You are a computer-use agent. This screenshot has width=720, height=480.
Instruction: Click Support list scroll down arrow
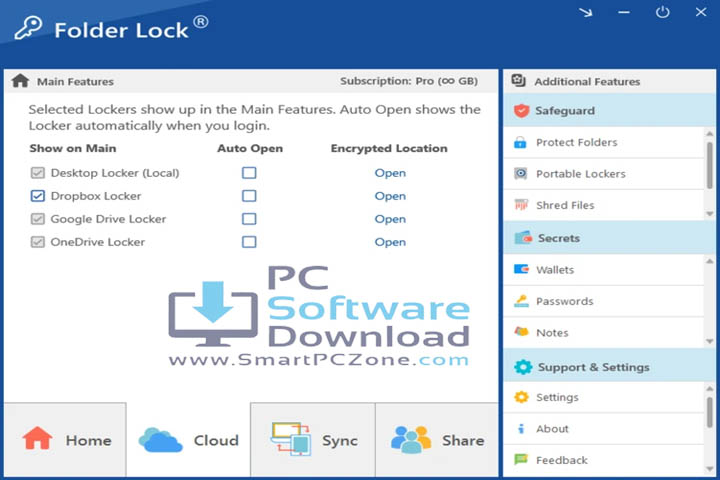pos(709,469)
